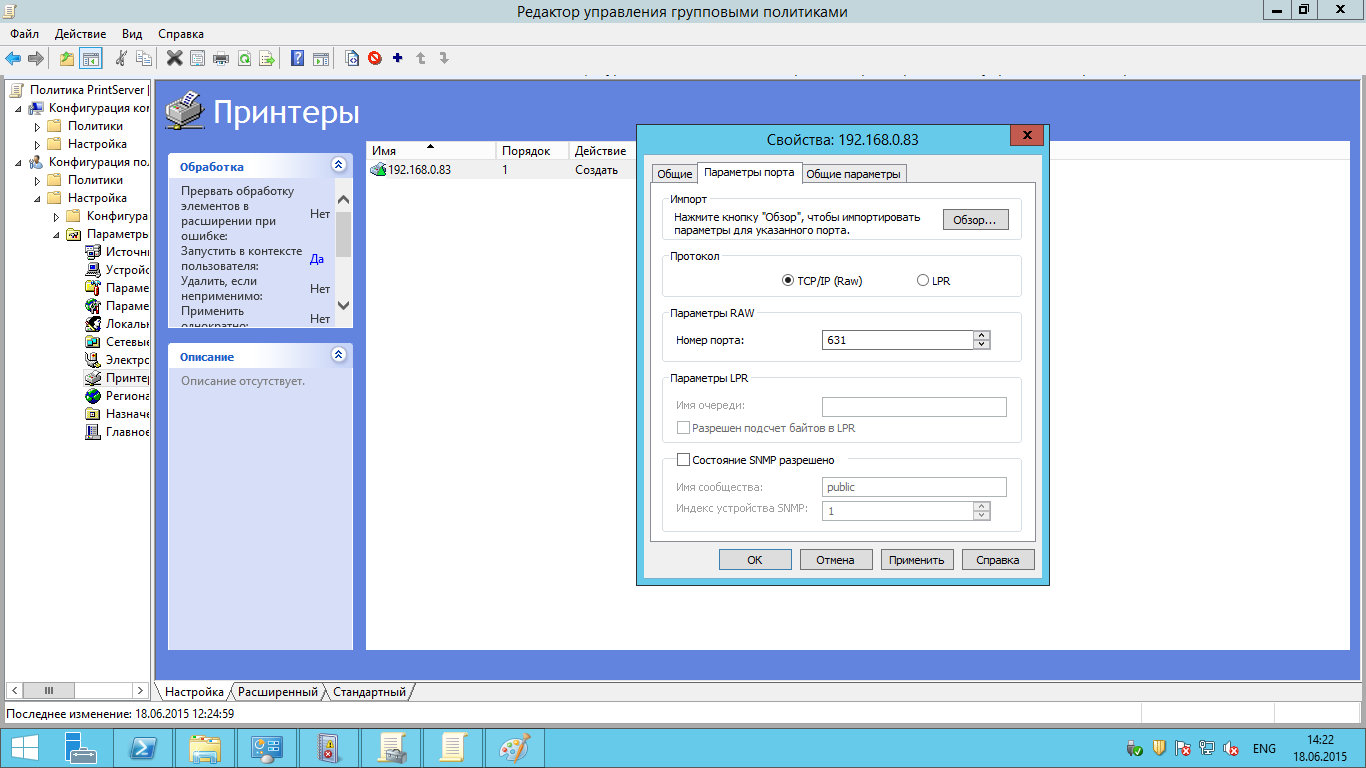This screenshot has height=768, width=1366.
Task: Click the Copy toolbar icon
Action: pos(144,58)
